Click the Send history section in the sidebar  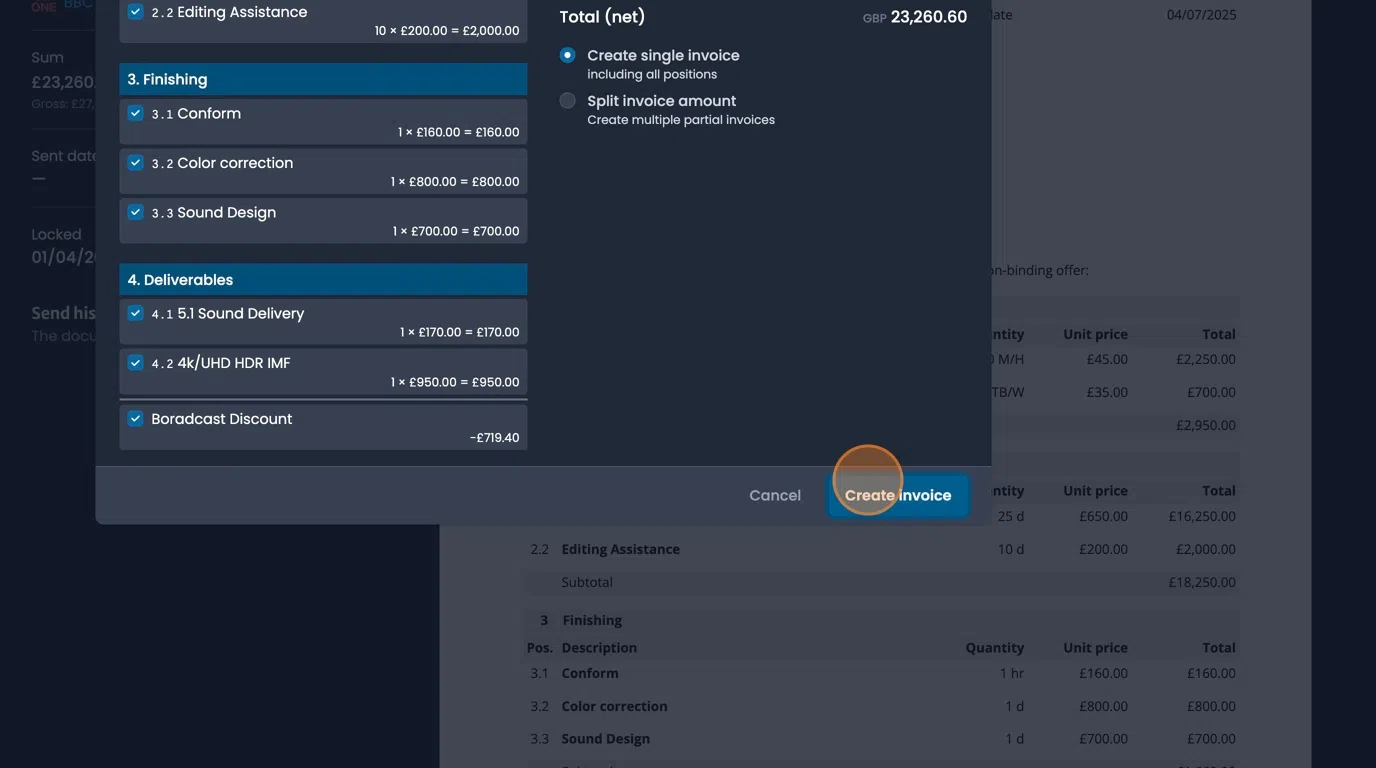(x=62, y=312)
